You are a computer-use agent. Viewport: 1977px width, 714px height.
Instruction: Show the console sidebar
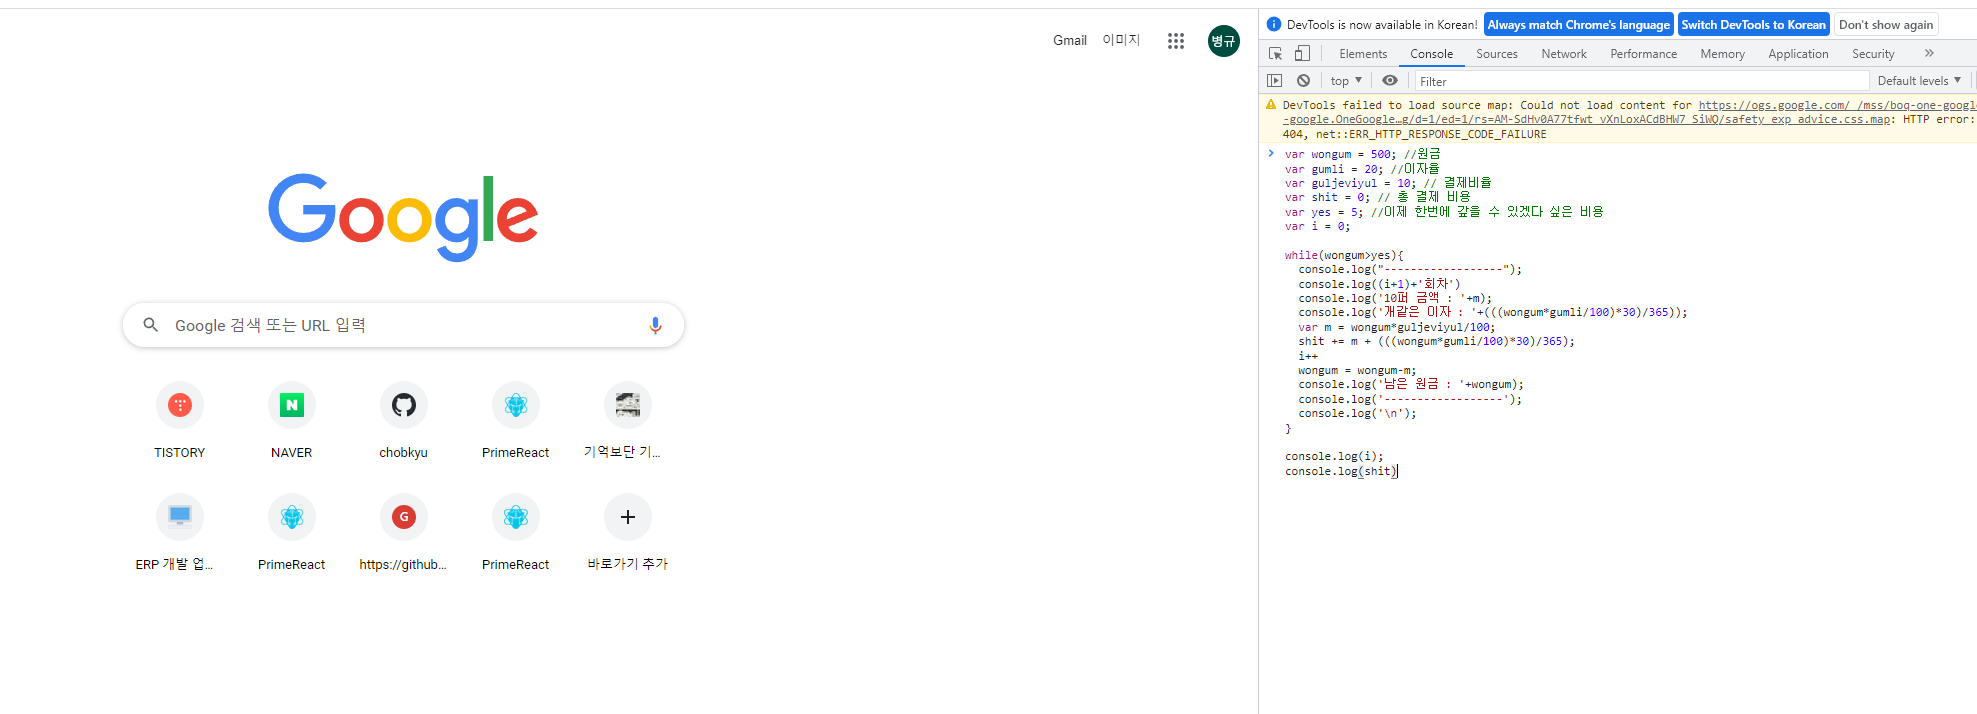(x=1274, y=81)
